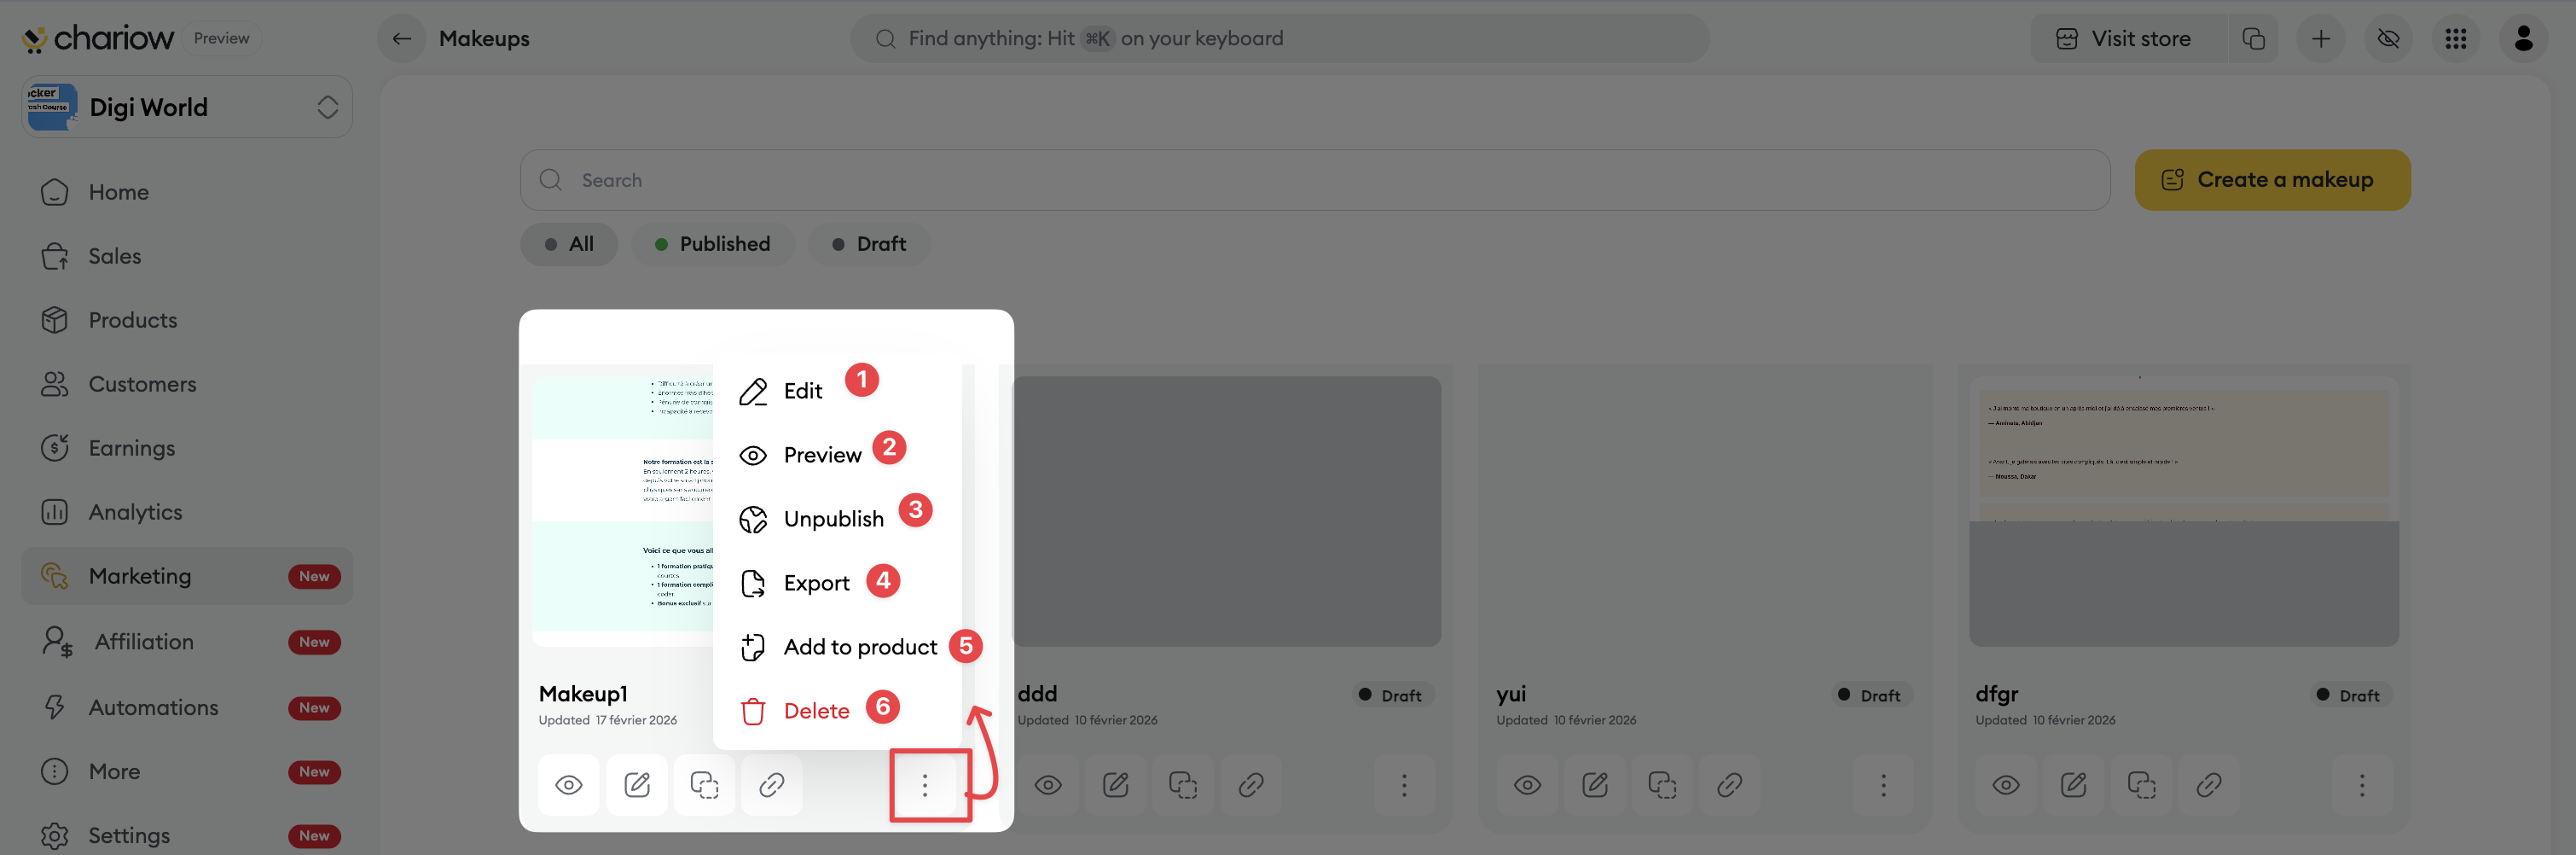Open the apps grid icon in top bar
2576x855 pixels.
[x=2455, y=39]
